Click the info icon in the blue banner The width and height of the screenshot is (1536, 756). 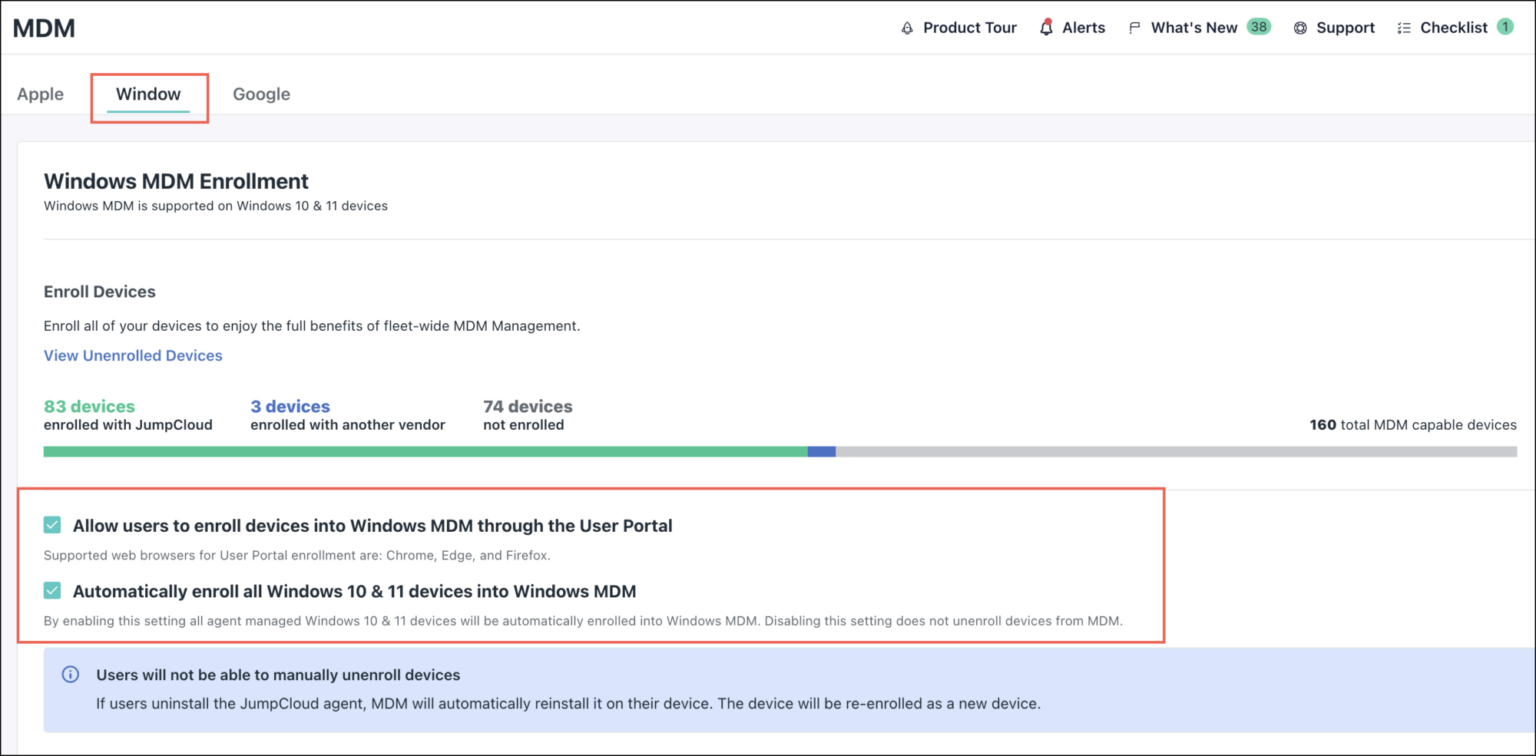pyautogui.click(x=70, y=674)
